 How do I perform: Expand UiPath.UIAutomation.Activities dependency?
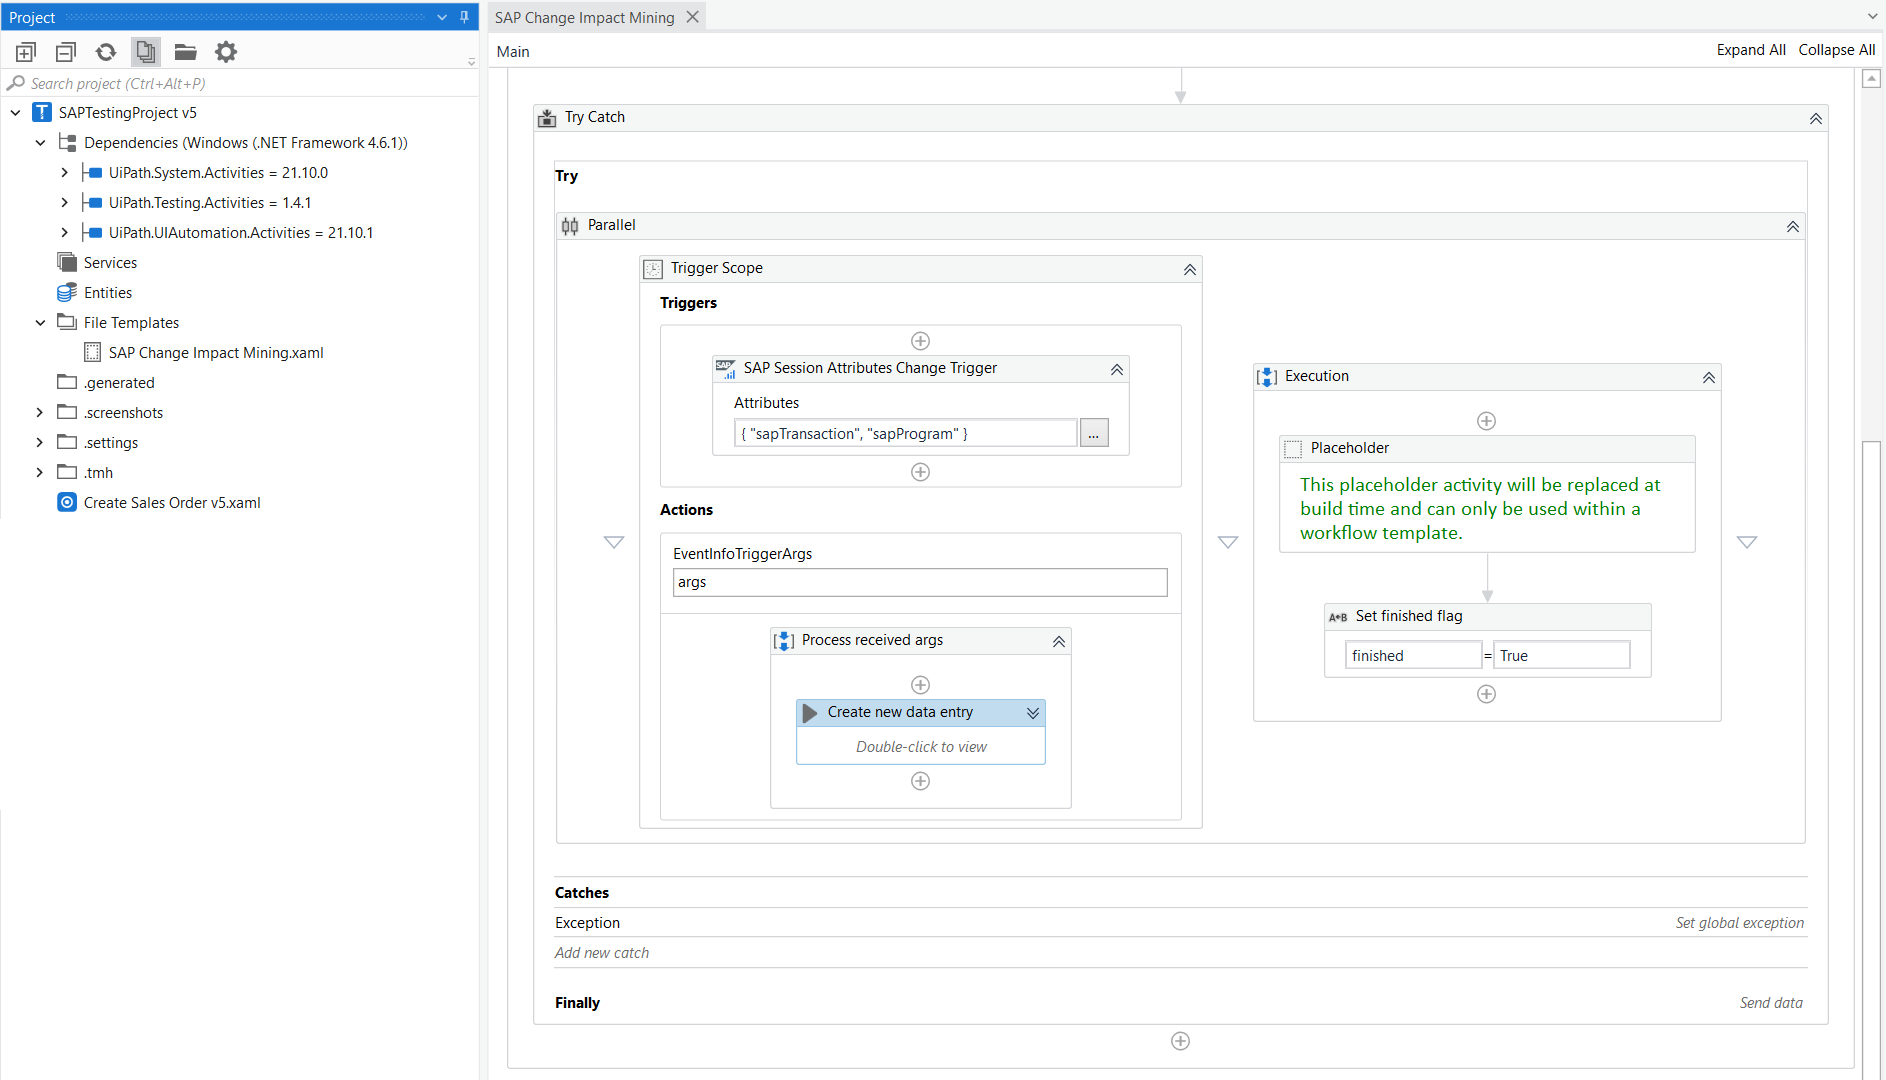tap(65, 233)
